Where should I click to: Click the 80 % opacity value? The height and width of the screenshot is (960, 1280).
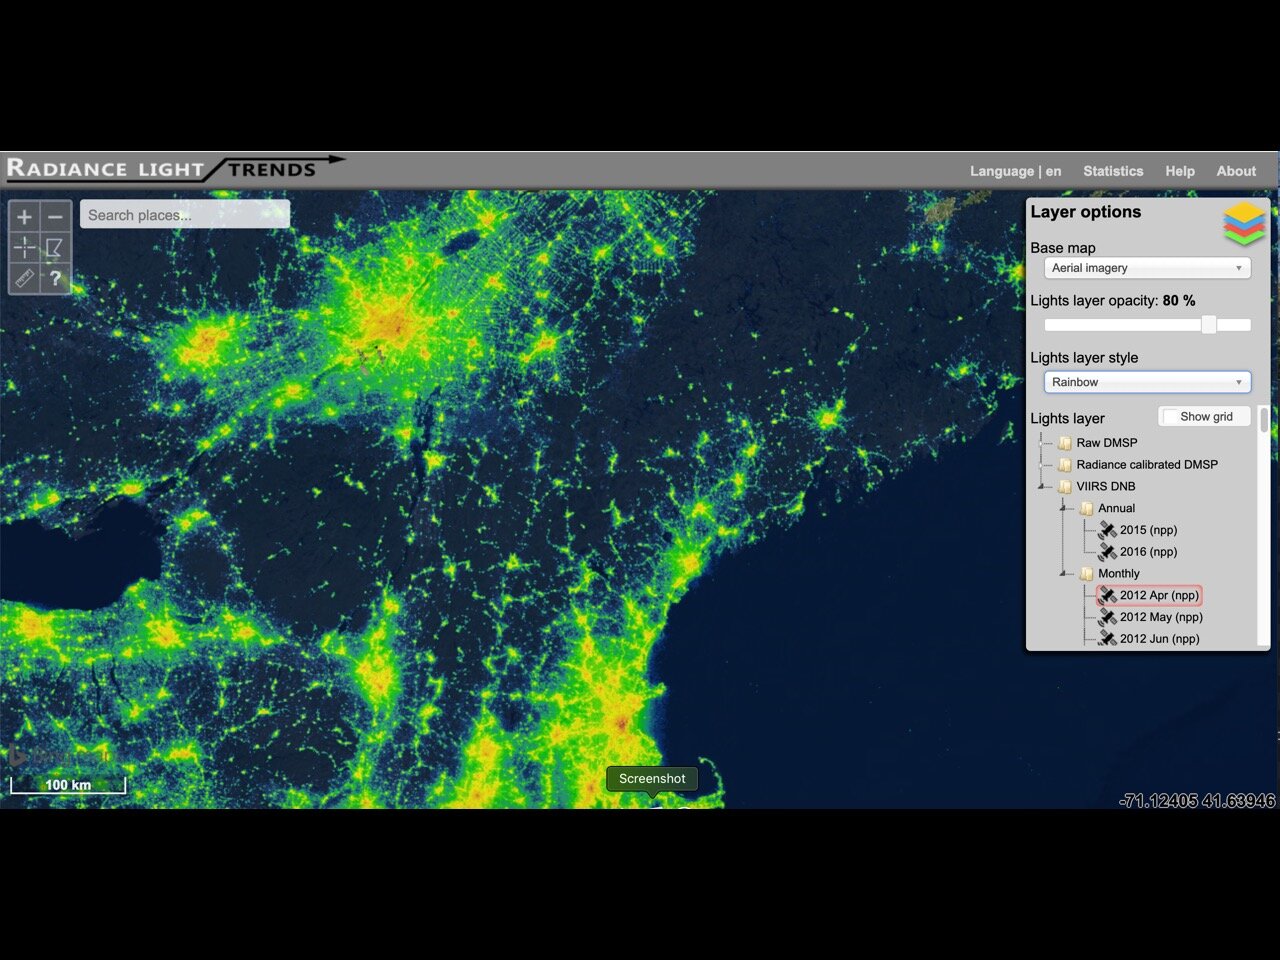(1179, 301)
